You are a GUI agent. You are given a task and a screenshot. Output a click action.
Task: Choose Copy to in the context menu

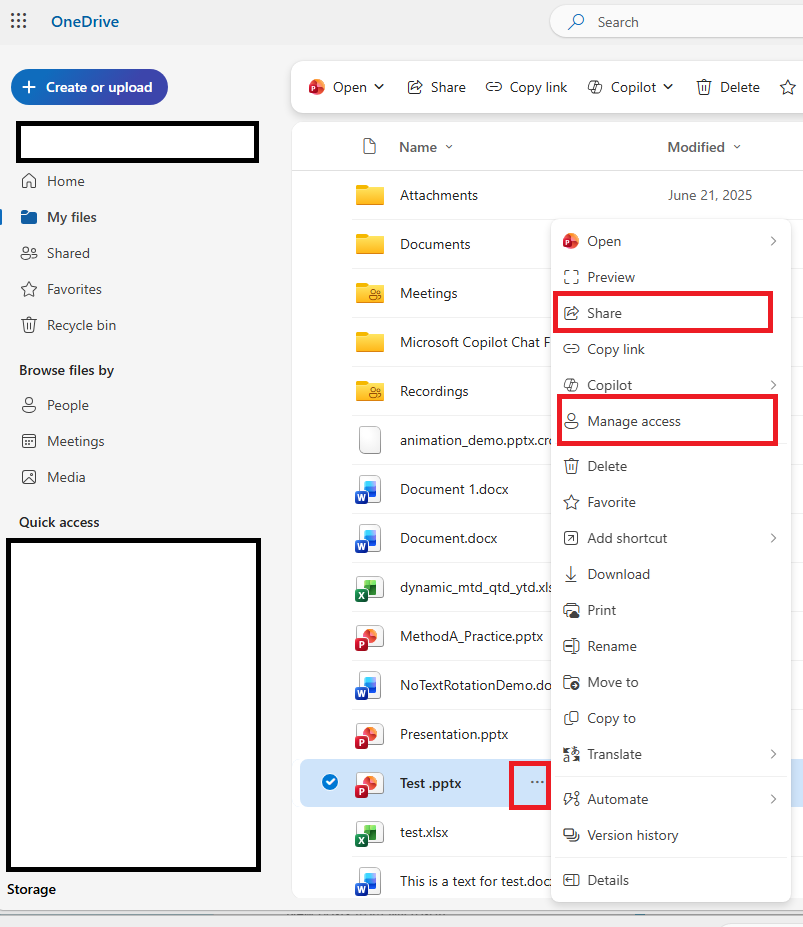coord(671,718)
